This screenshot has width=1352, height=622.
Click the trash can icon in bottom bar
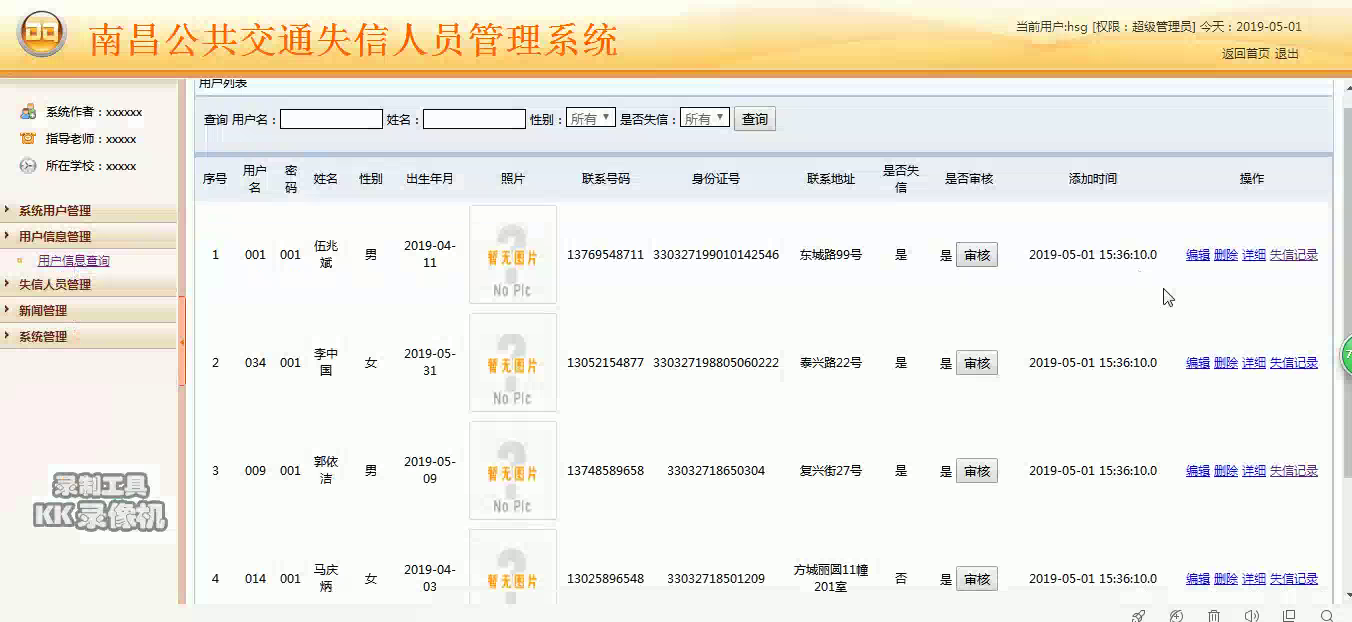[x=1214, y=615]
